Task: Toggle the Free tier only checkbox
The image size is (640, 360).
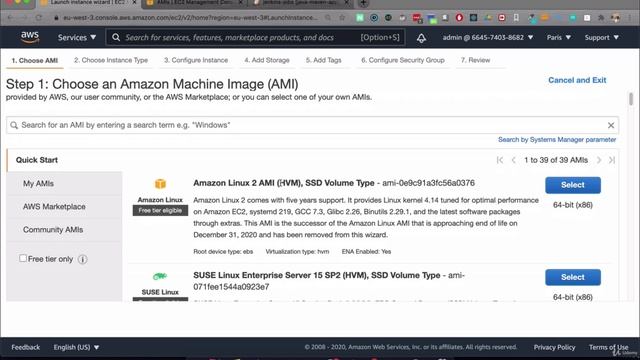Action: coord(23,258)
